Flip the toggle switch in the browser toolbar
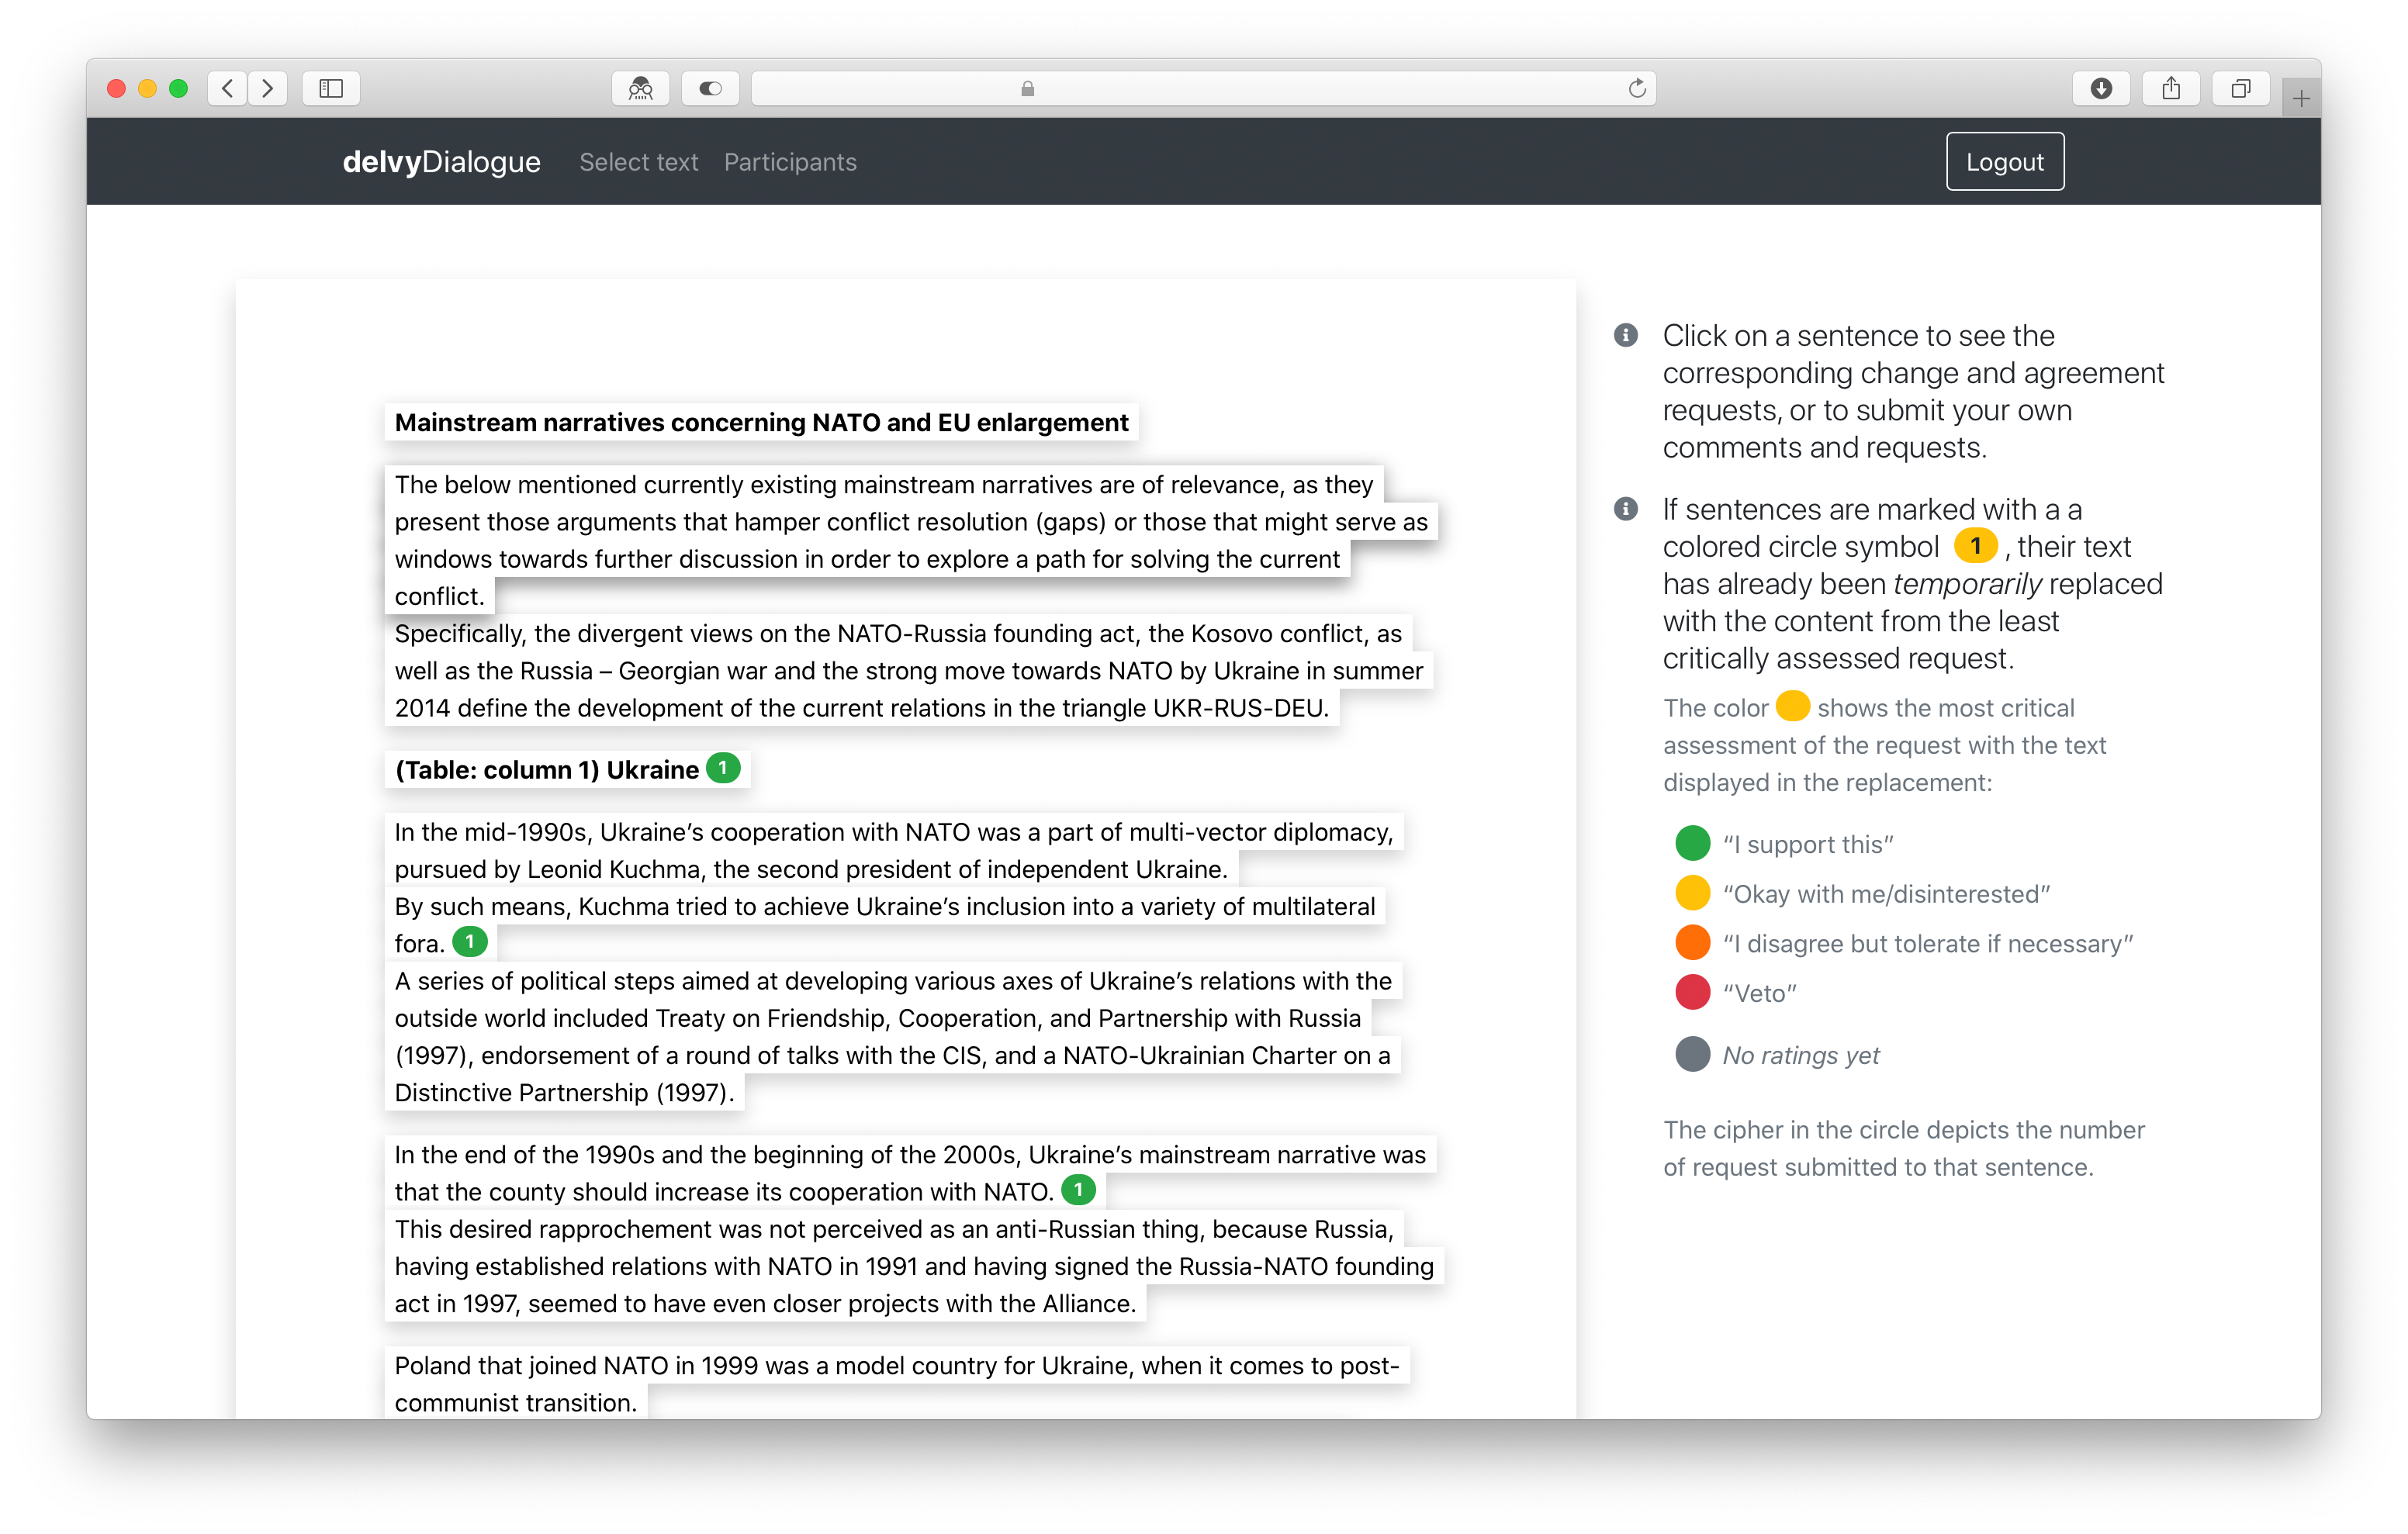The width and height of the screenshot is (2408, 1534). coord(710,88)
